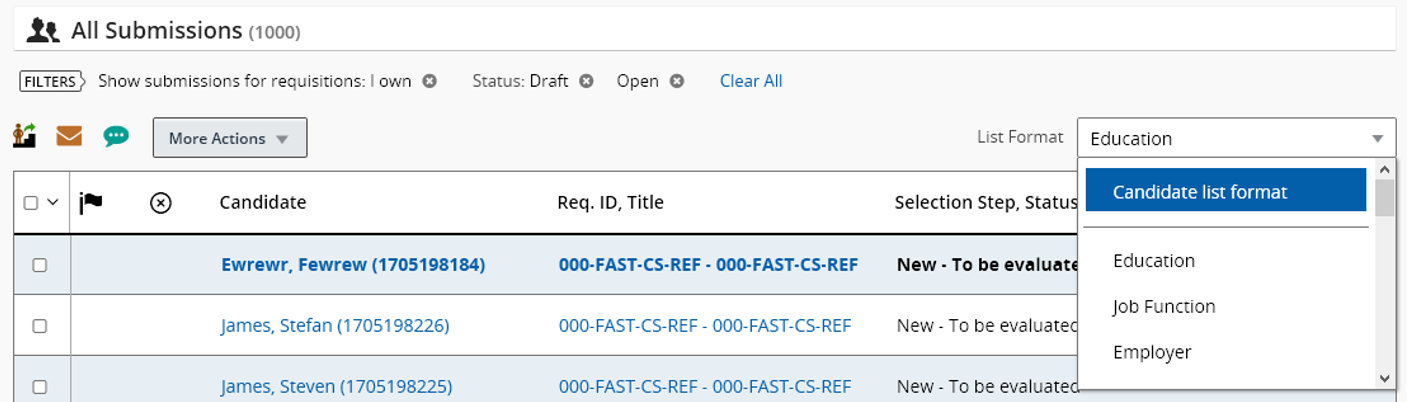Open the select-all checkbox dropdown arrow
Viewport: 1407px width, 402px height.
click(x=53, y=203)
